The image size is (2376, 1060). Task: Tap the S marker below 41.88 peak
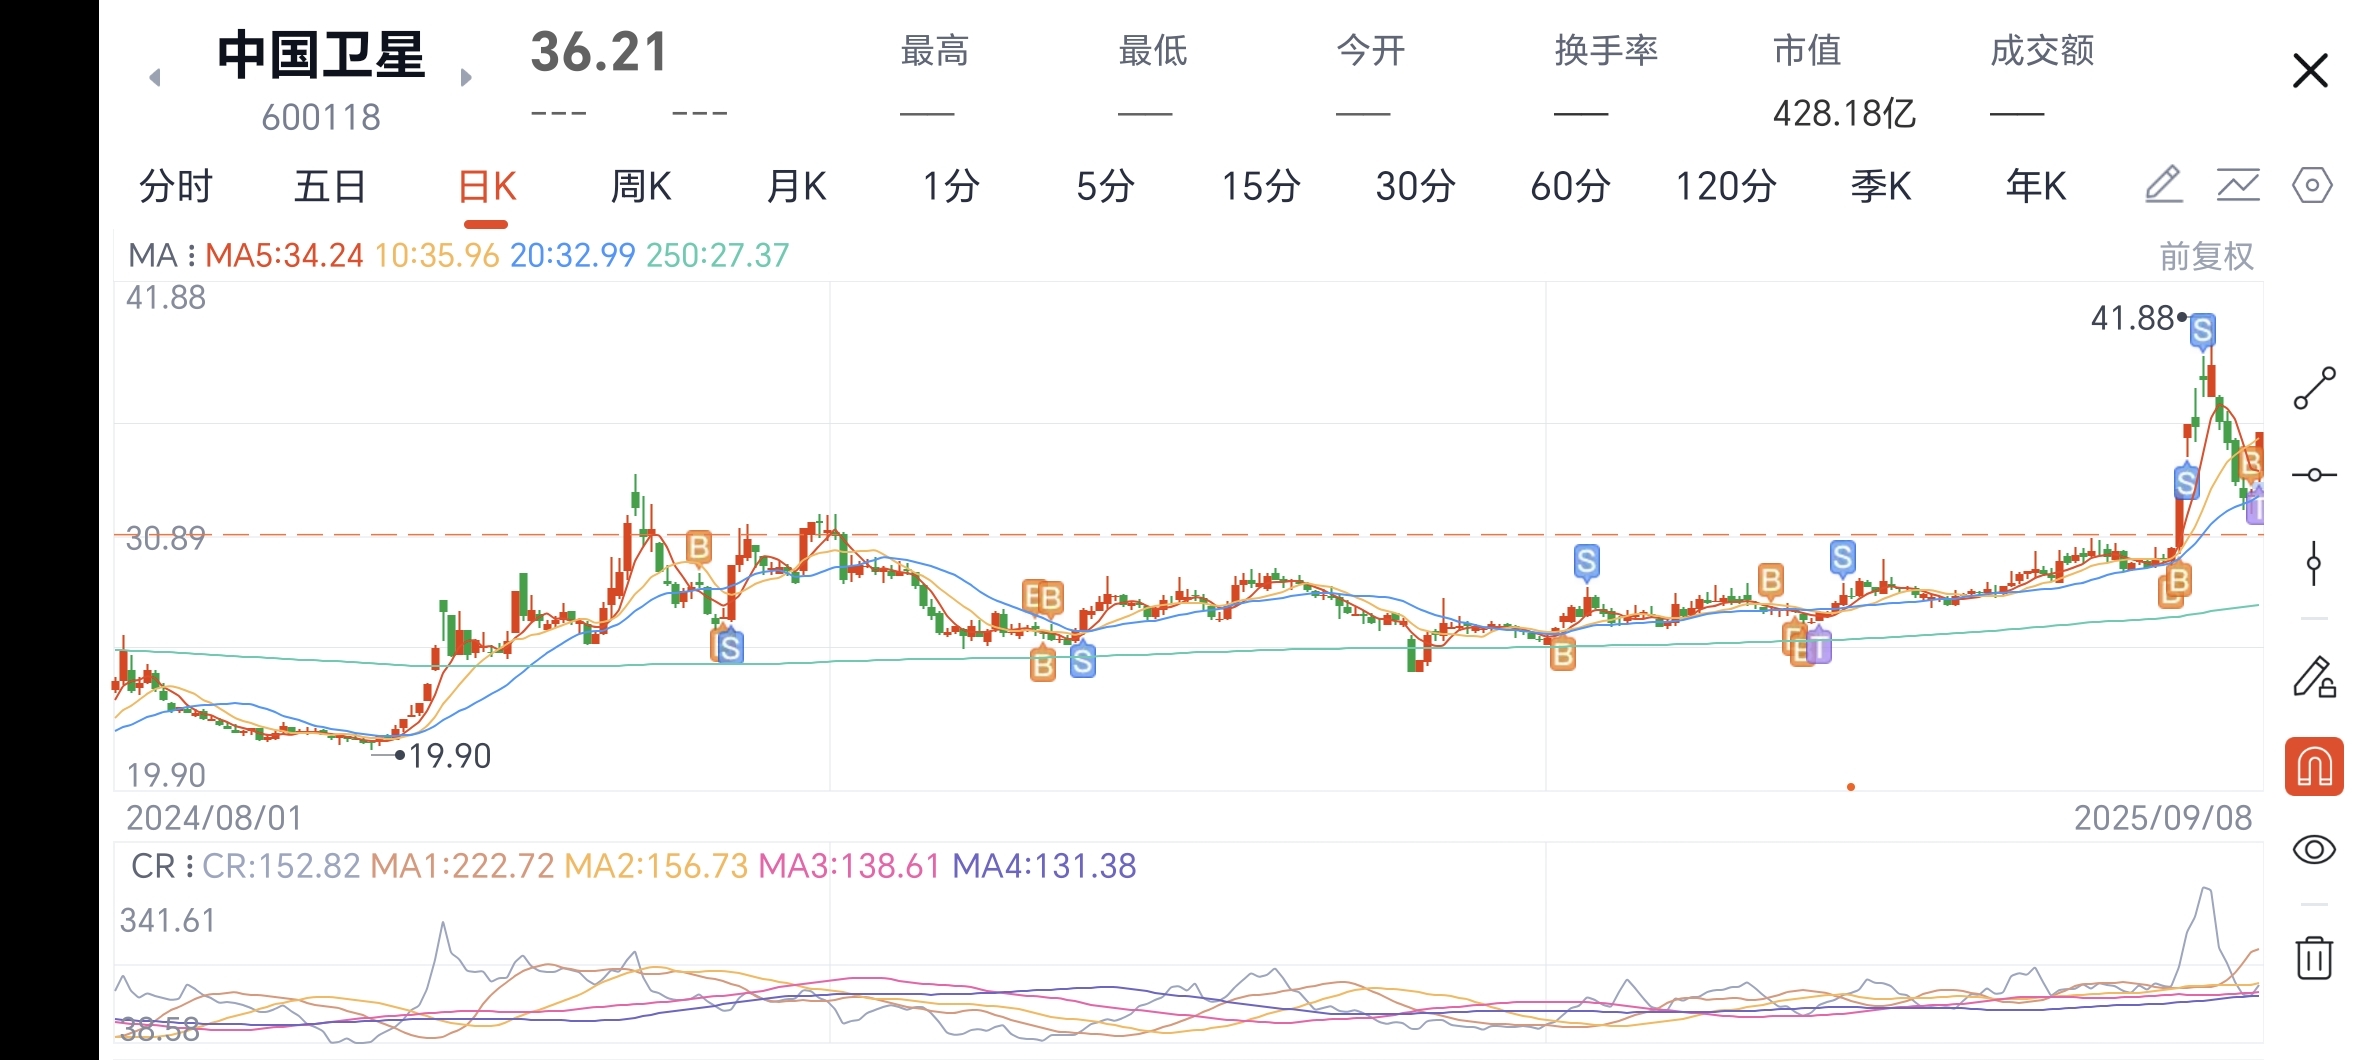2187,483
